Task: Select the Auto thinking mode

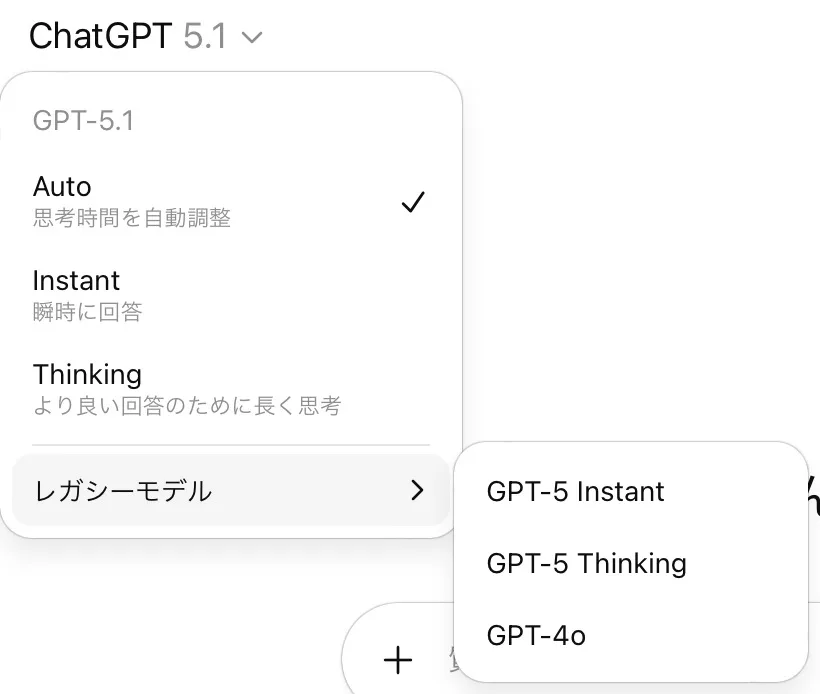Action: [x=62, y=187]
